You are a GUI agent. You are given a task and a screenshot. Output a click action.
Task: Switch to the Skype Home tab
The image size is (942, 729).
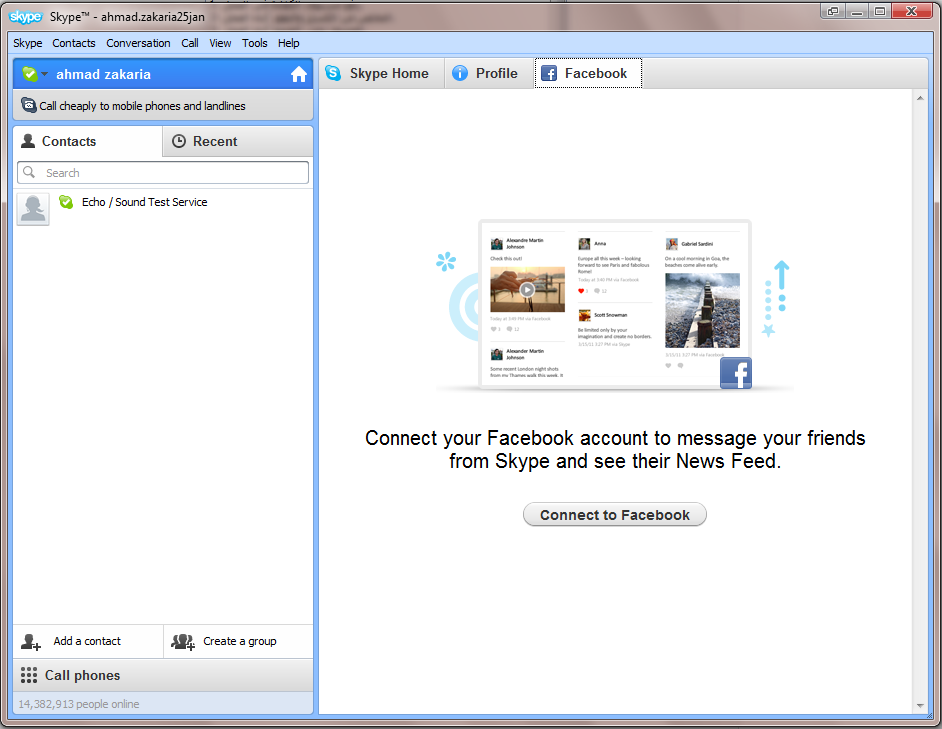[x=381, y=73]
